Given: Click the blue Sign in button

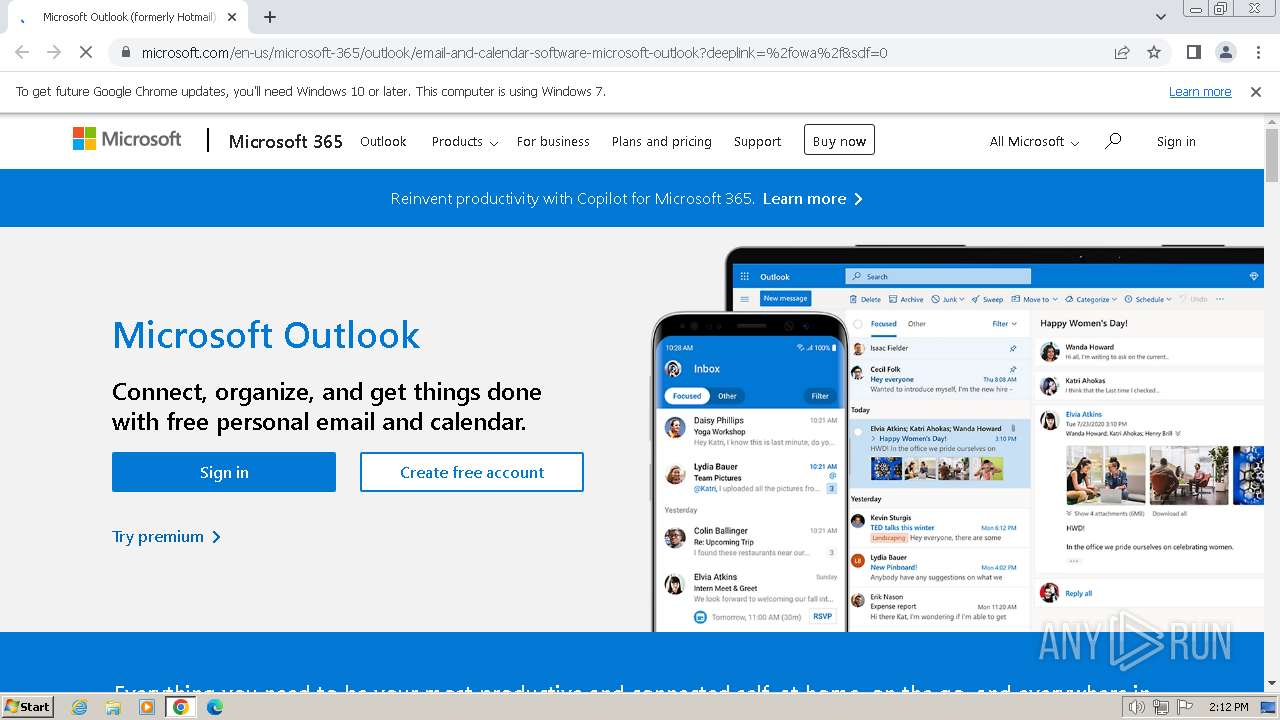Looking at the screenshot, I should coord(224,472).
